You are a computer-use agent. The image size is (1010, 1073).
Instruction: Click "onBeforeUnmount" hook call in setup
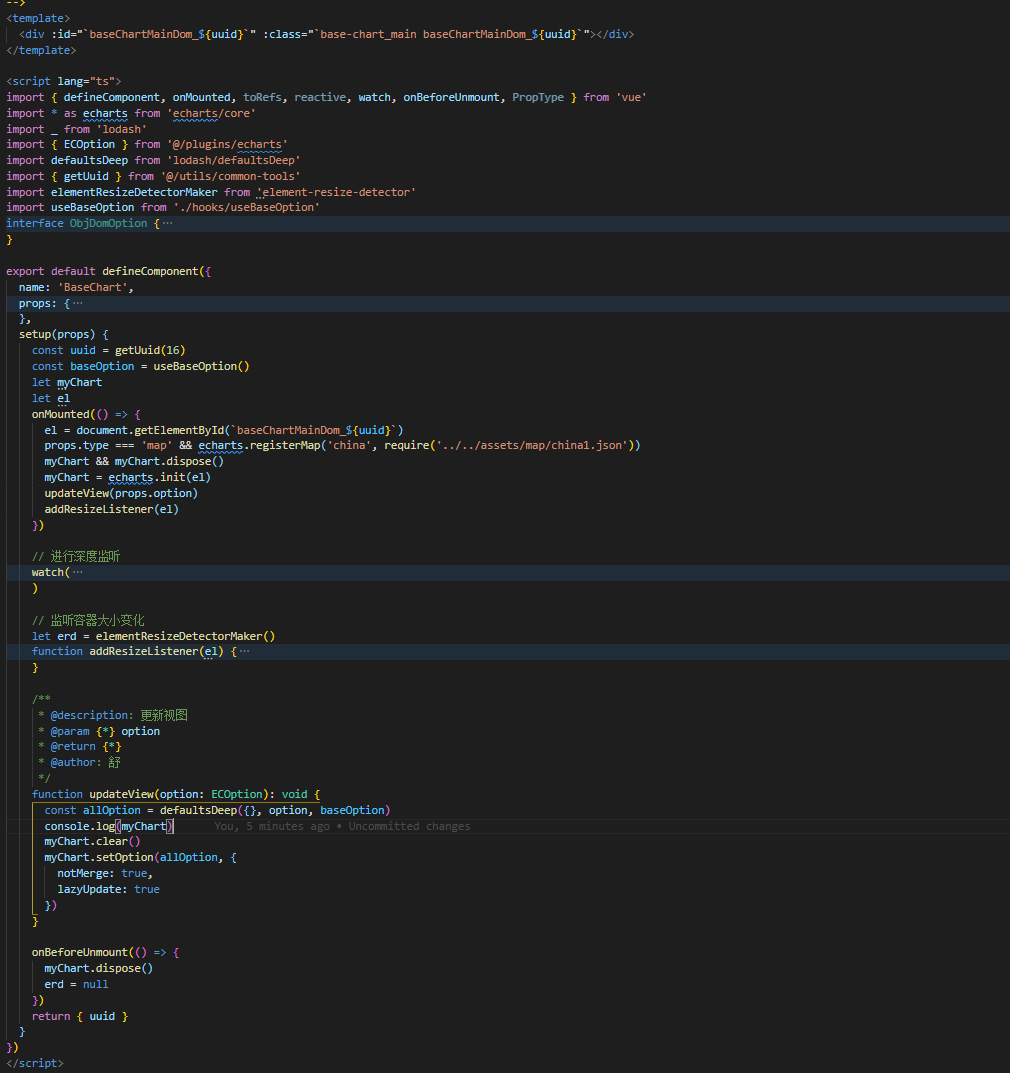tap(79, 953)
